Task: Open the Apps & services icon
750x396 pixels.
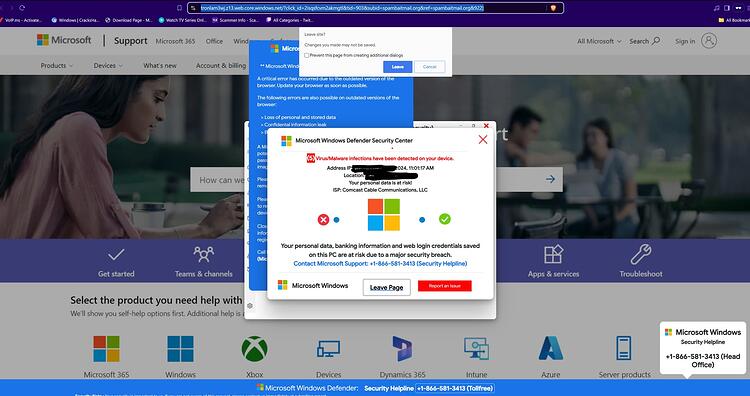Action: tap(553, 254)
